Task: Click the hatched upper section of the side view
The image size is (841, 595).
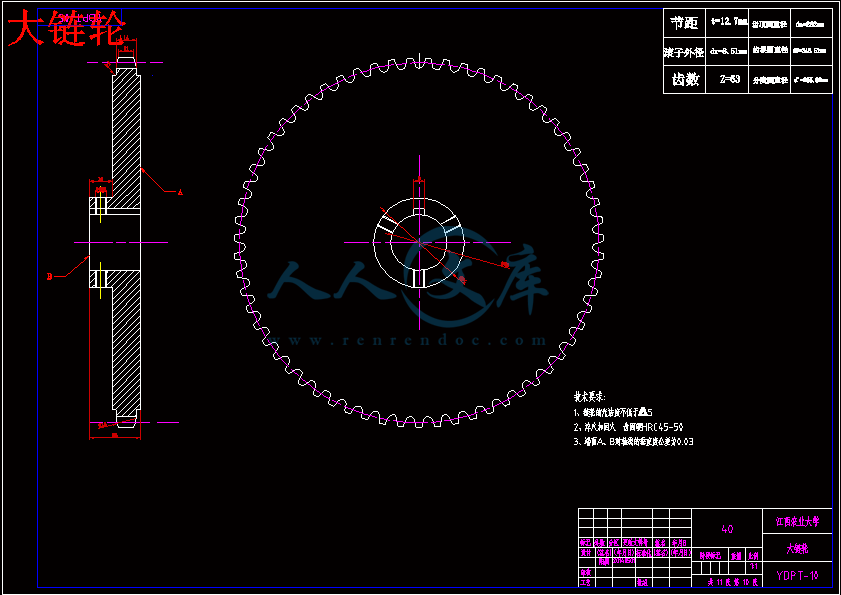Action: 127,138
